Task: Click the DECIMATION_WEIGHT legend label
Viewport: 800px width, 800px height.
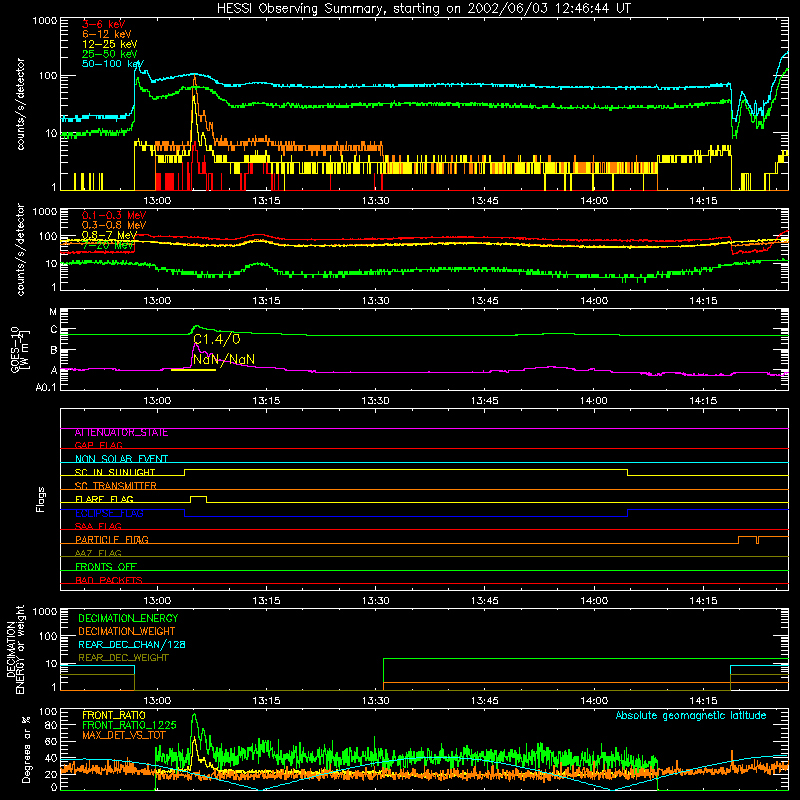Action: [x=127, y=632]
